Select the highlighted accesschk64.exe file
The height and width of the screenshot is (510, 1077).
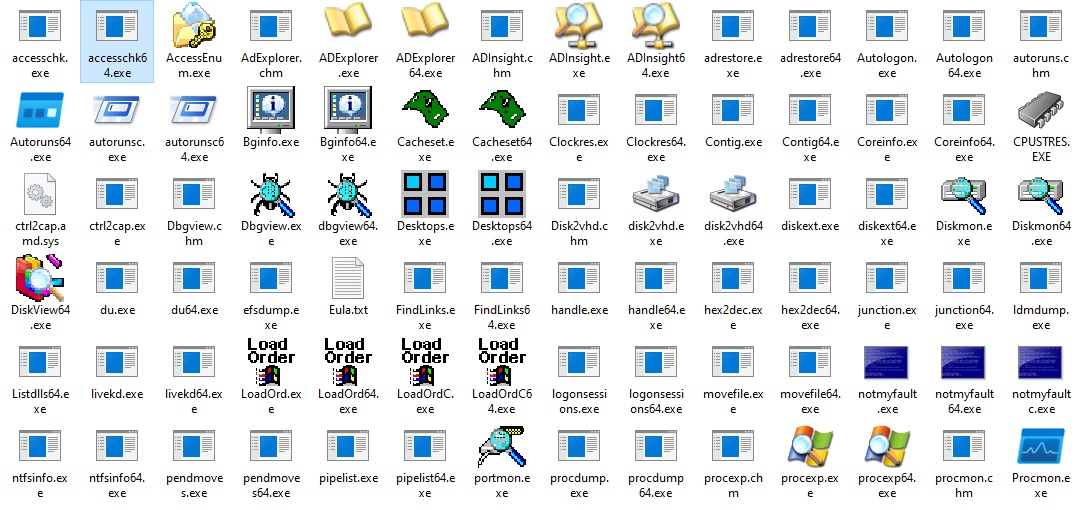point(117,41)
